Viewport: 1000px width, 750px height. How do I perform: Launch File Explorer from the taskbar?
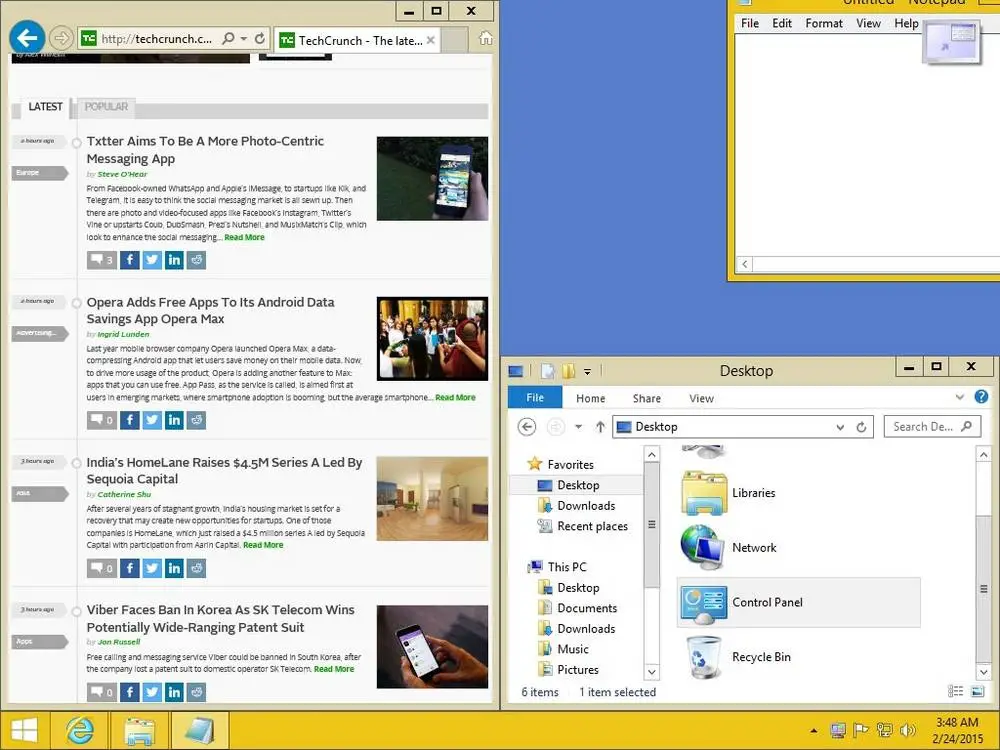(140, 731)
